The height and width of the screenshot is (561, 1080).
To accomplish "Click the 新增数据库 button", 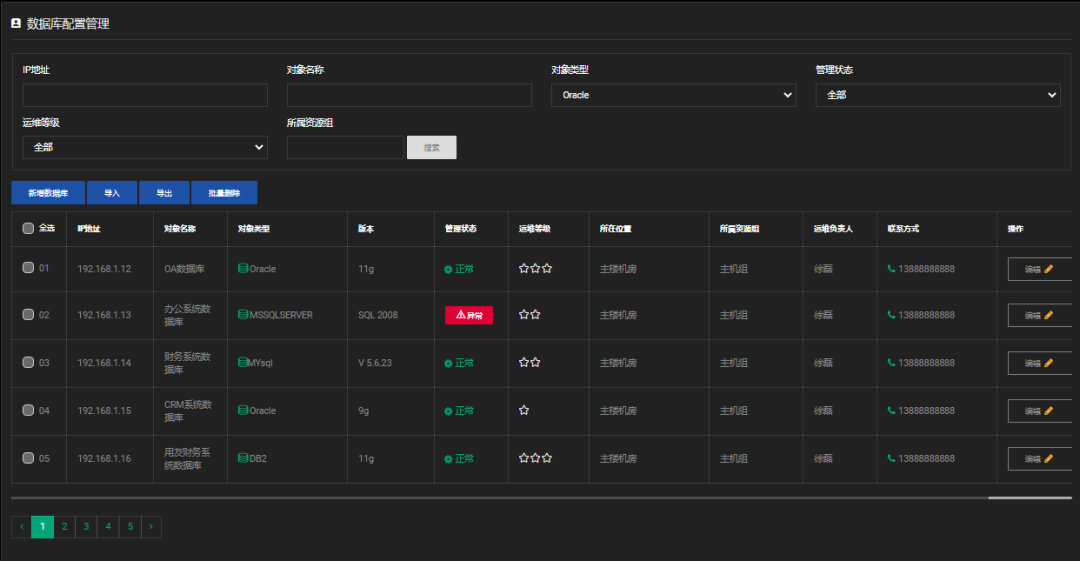I will [48, 193].
